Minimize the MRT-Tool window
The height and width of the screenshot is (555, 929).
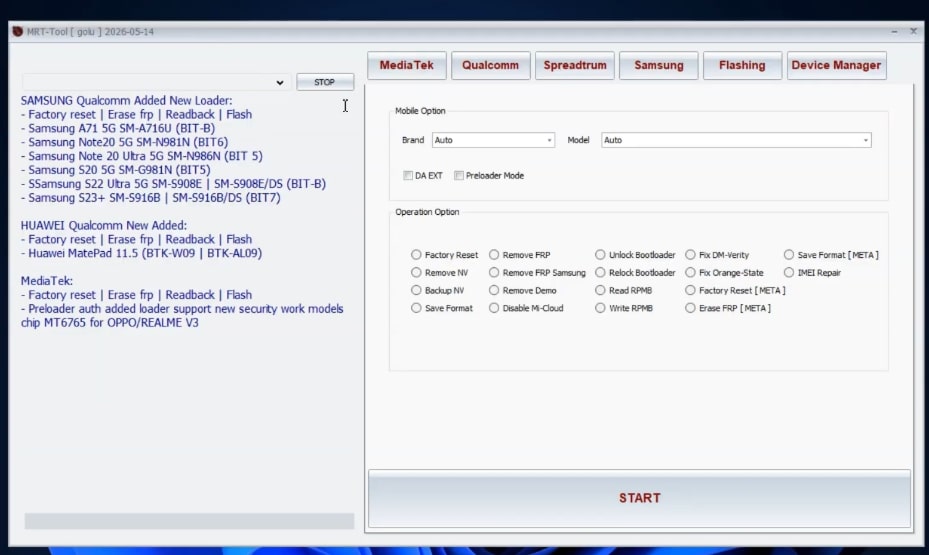[x=894, y=31]
